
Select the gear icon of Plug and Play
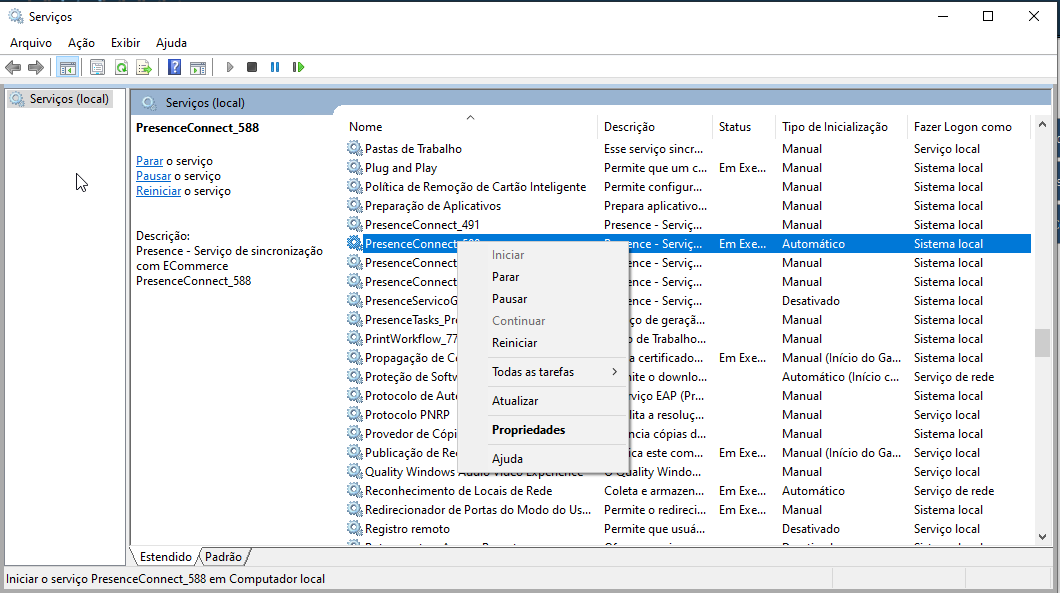tap(354, 167)
